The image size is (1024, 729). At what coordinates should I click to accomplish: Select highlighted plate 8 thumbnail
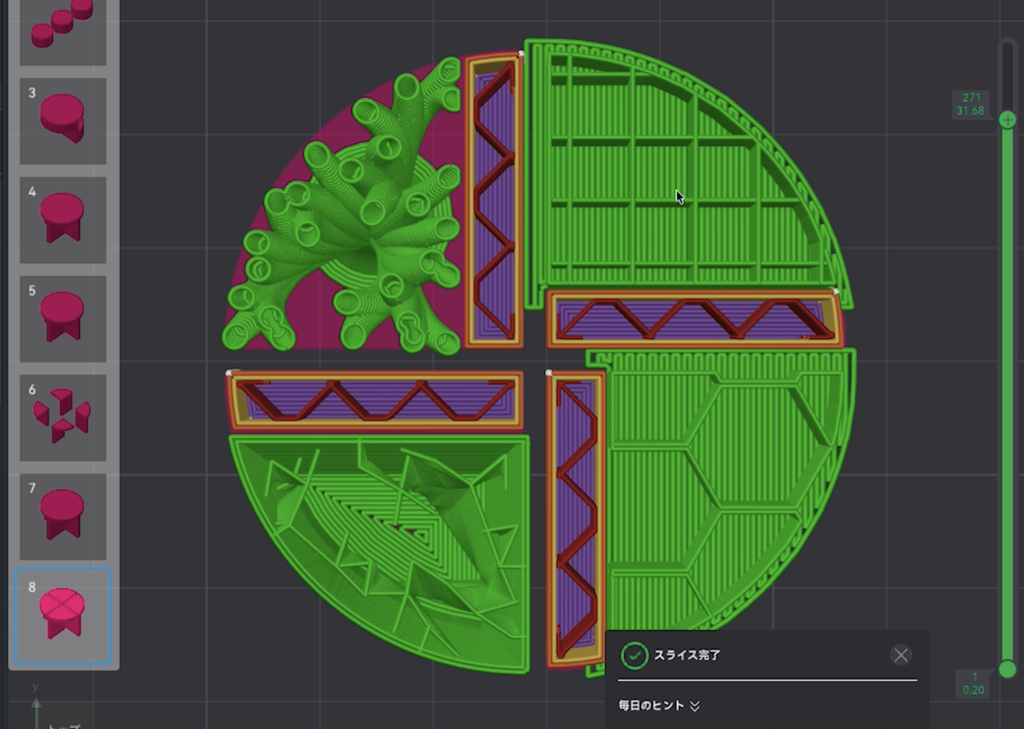(x=63, y=616)
